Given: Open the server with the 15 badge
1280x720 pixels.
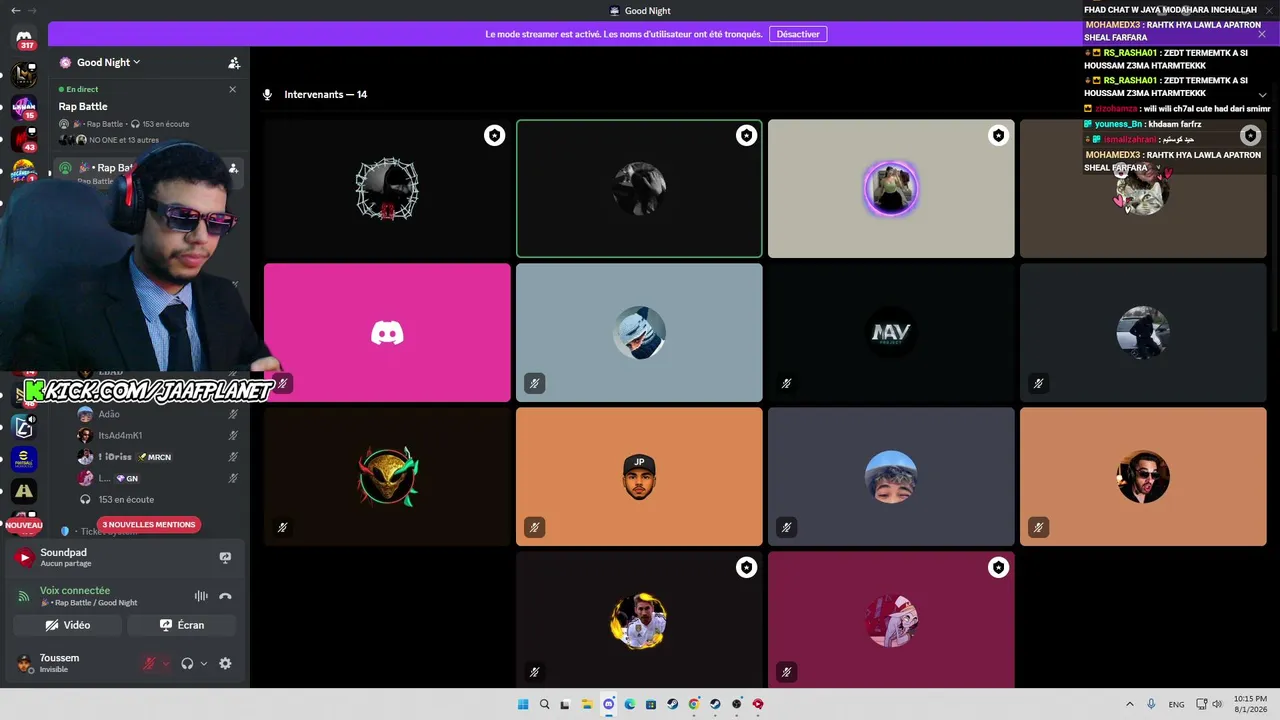Looking at the screenshot, I should pyautogui.click(x=24, y=107).
